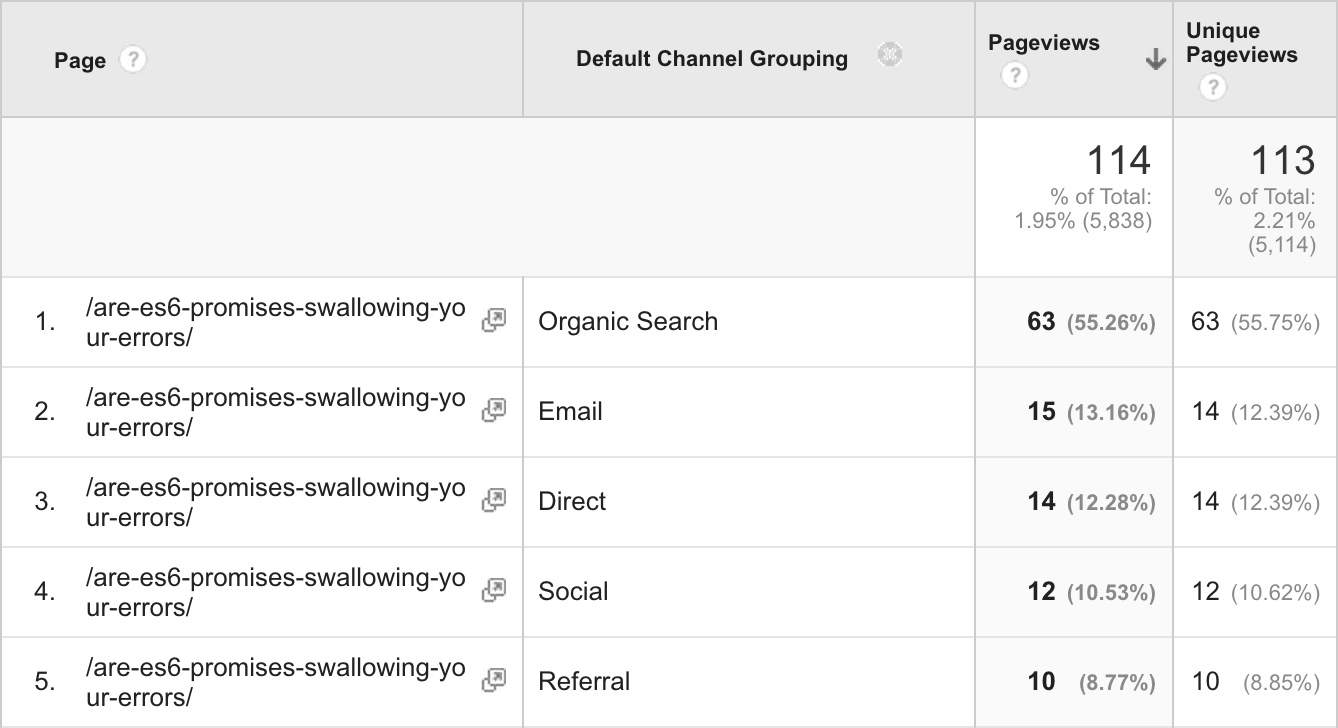Sort by the Page column header
This screenshot has width=1338, height=728.
[x=80, y=61]
